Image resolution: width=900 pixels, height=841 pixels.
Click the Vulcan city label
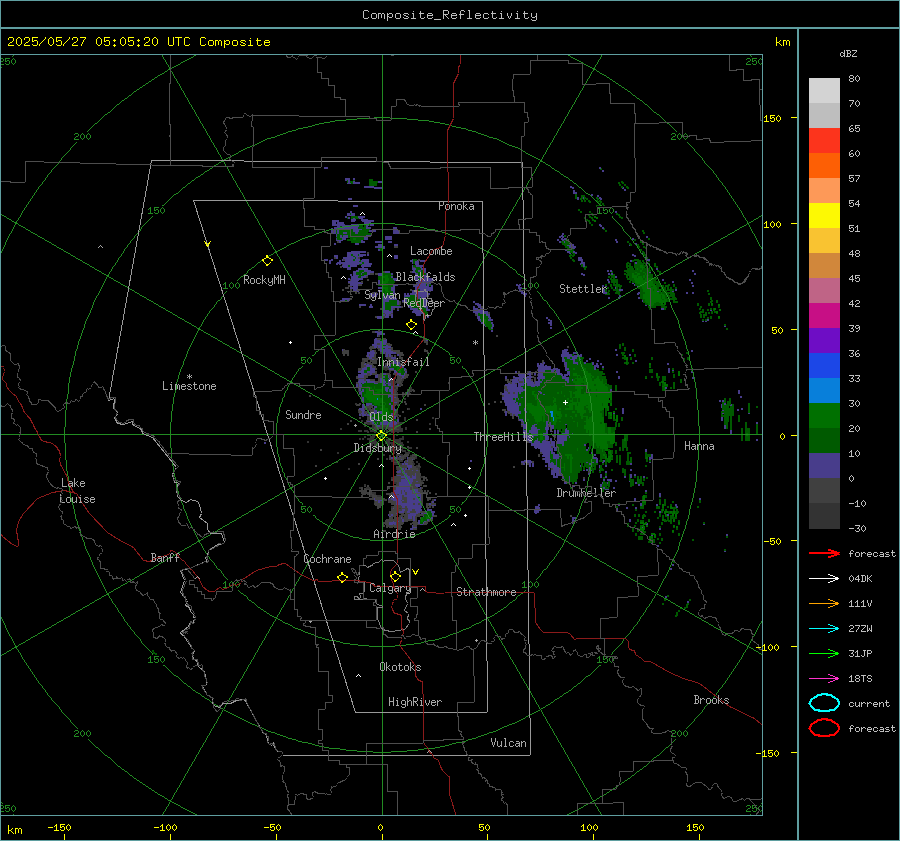coord(508,743)
